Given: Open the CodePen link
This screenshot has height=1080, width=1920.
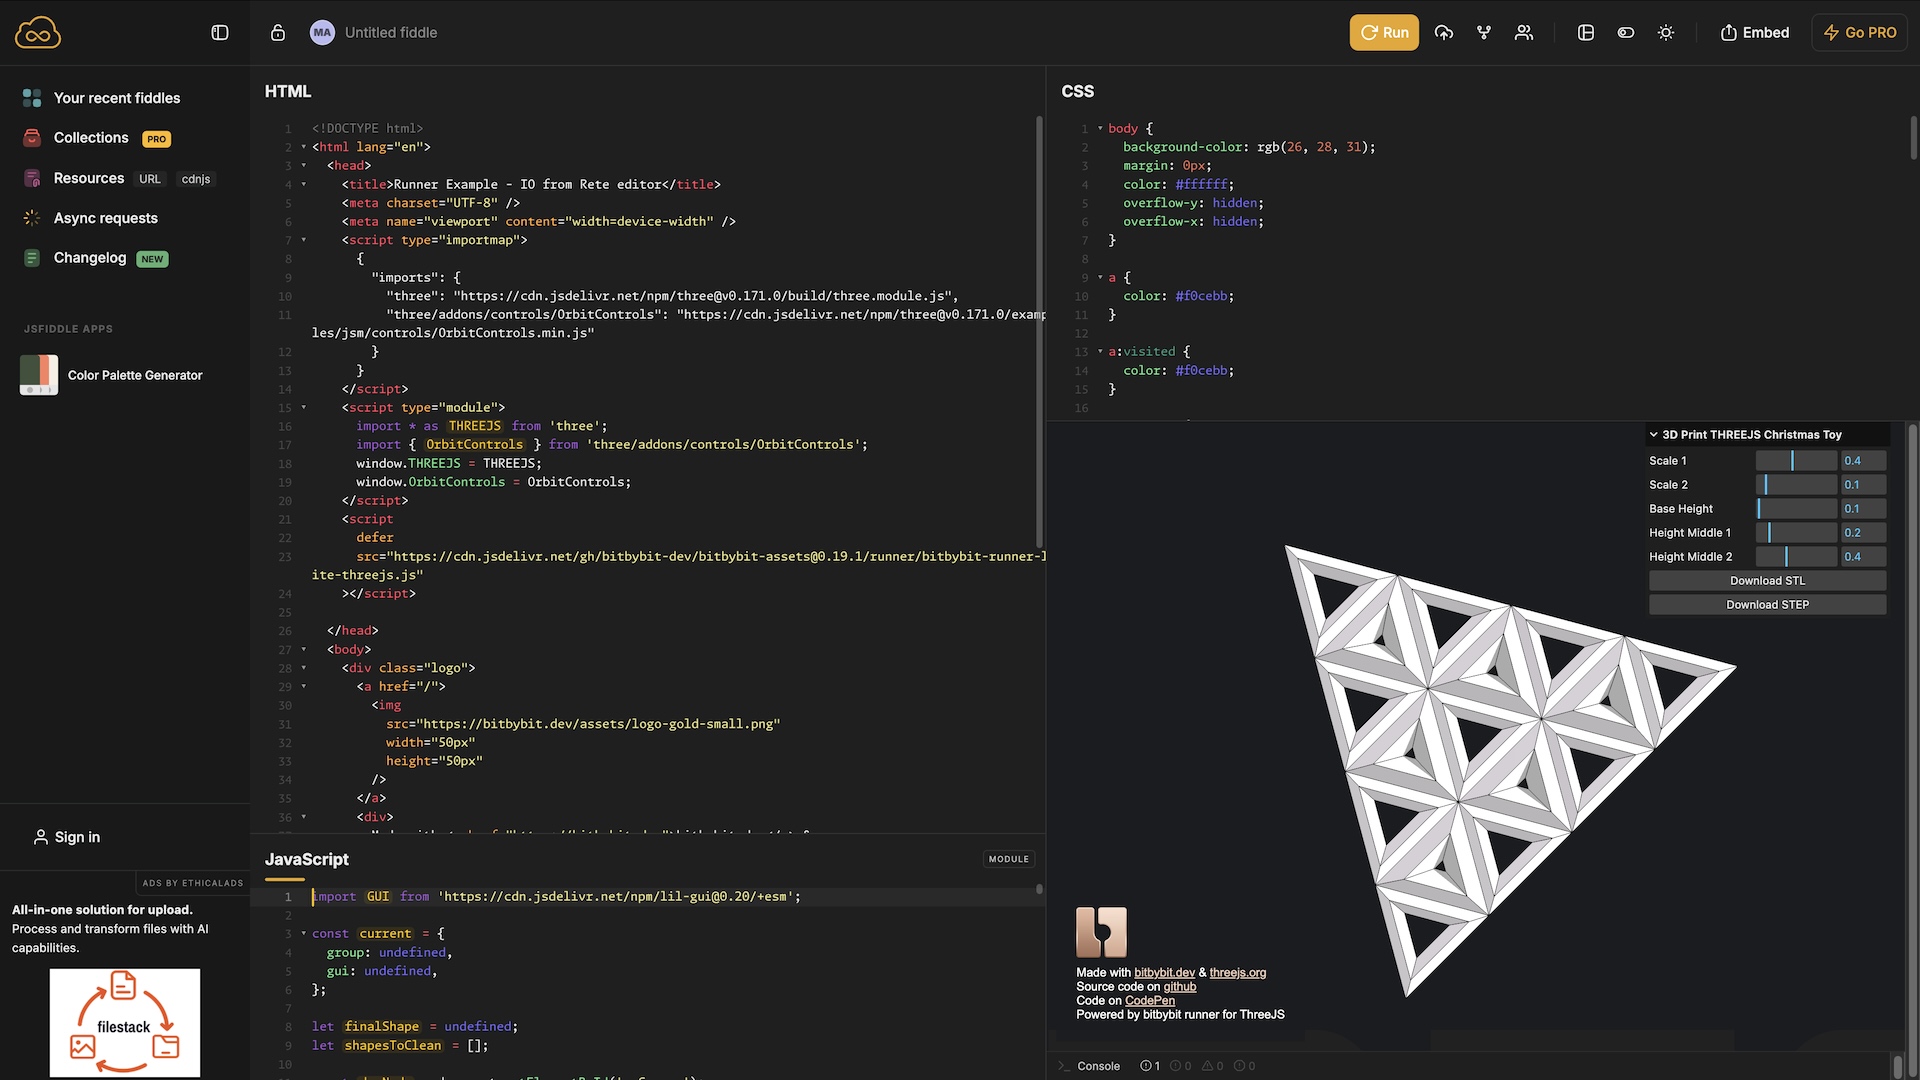Looking at the screenshot, I should click(1150, 1001).
